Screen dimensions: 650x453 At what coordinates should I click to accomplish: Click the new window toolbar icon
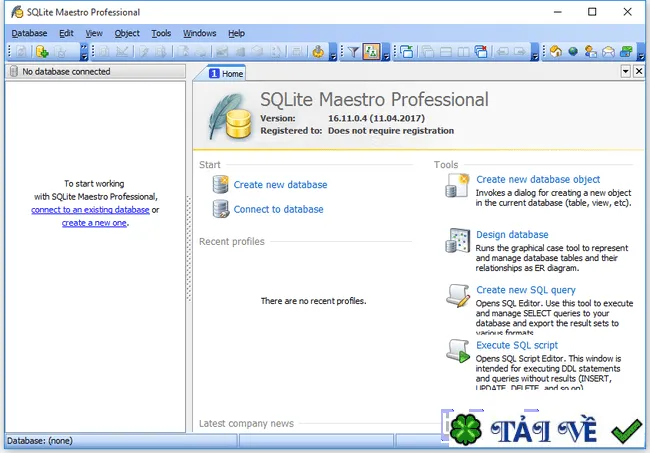click(x=407, y=52)
